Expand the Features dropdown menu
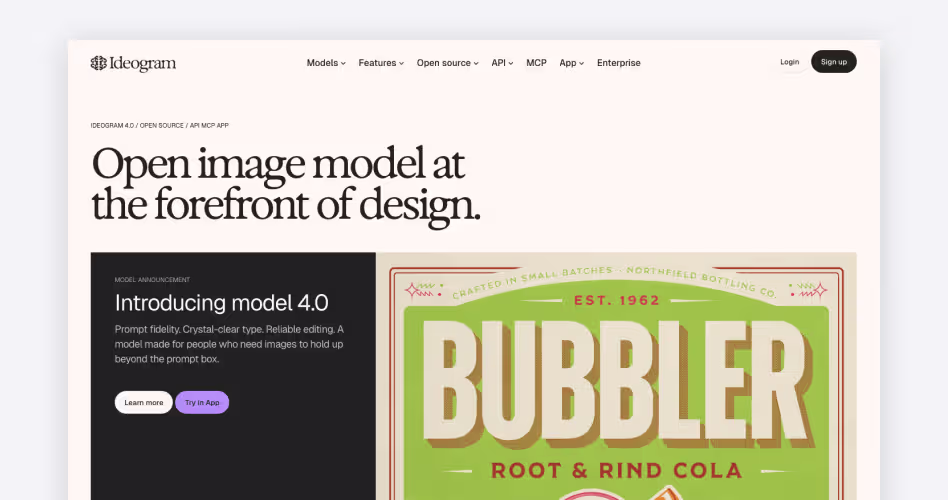This screenshot has height=500, width=948. point(381,63)
